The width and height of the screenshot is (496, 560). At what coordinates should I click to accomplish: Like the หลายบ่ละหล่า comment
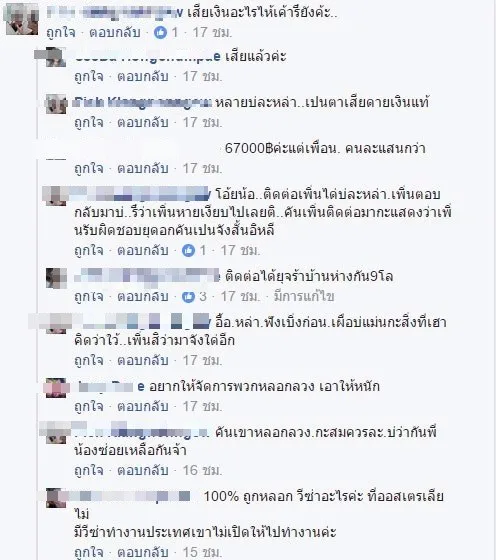click(89, 122)
